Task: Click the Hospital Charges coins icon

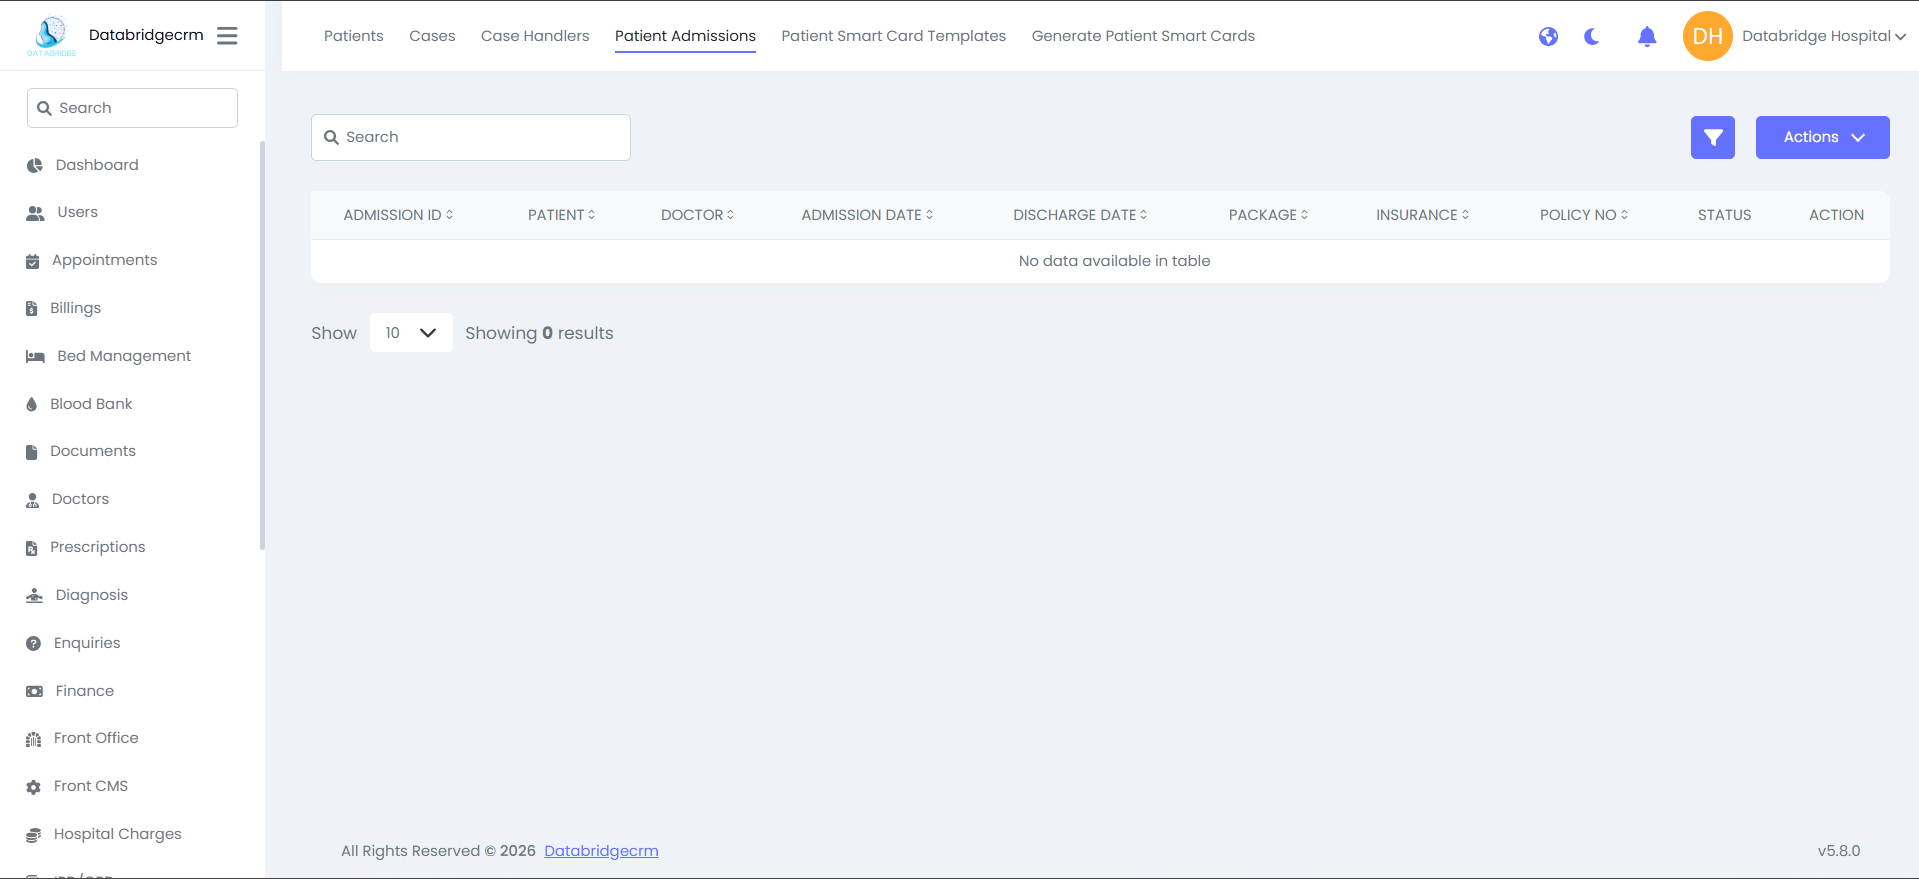Action: 34,835
